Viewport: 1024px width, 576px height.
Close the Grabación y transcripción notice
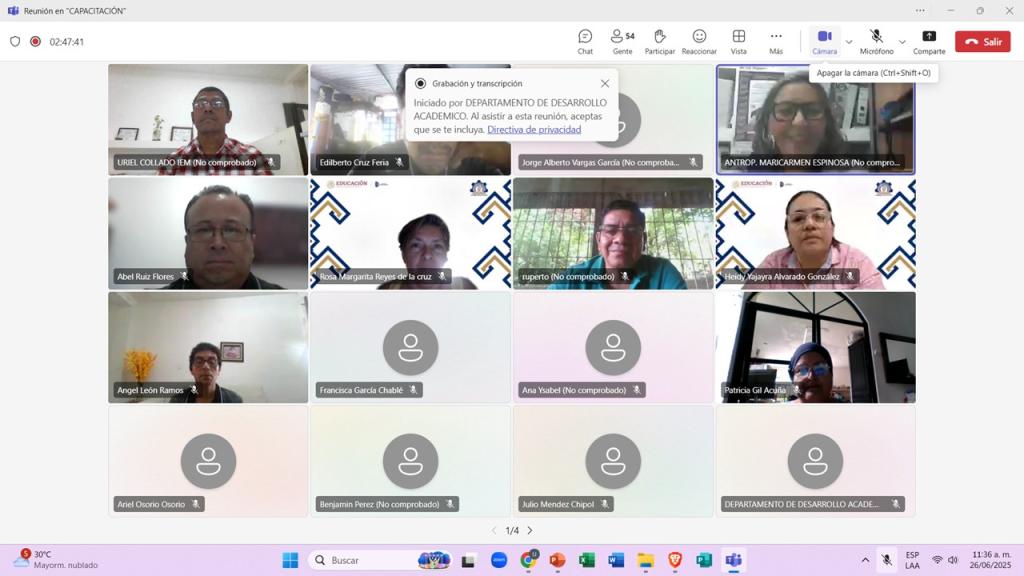tap(605, 84)
